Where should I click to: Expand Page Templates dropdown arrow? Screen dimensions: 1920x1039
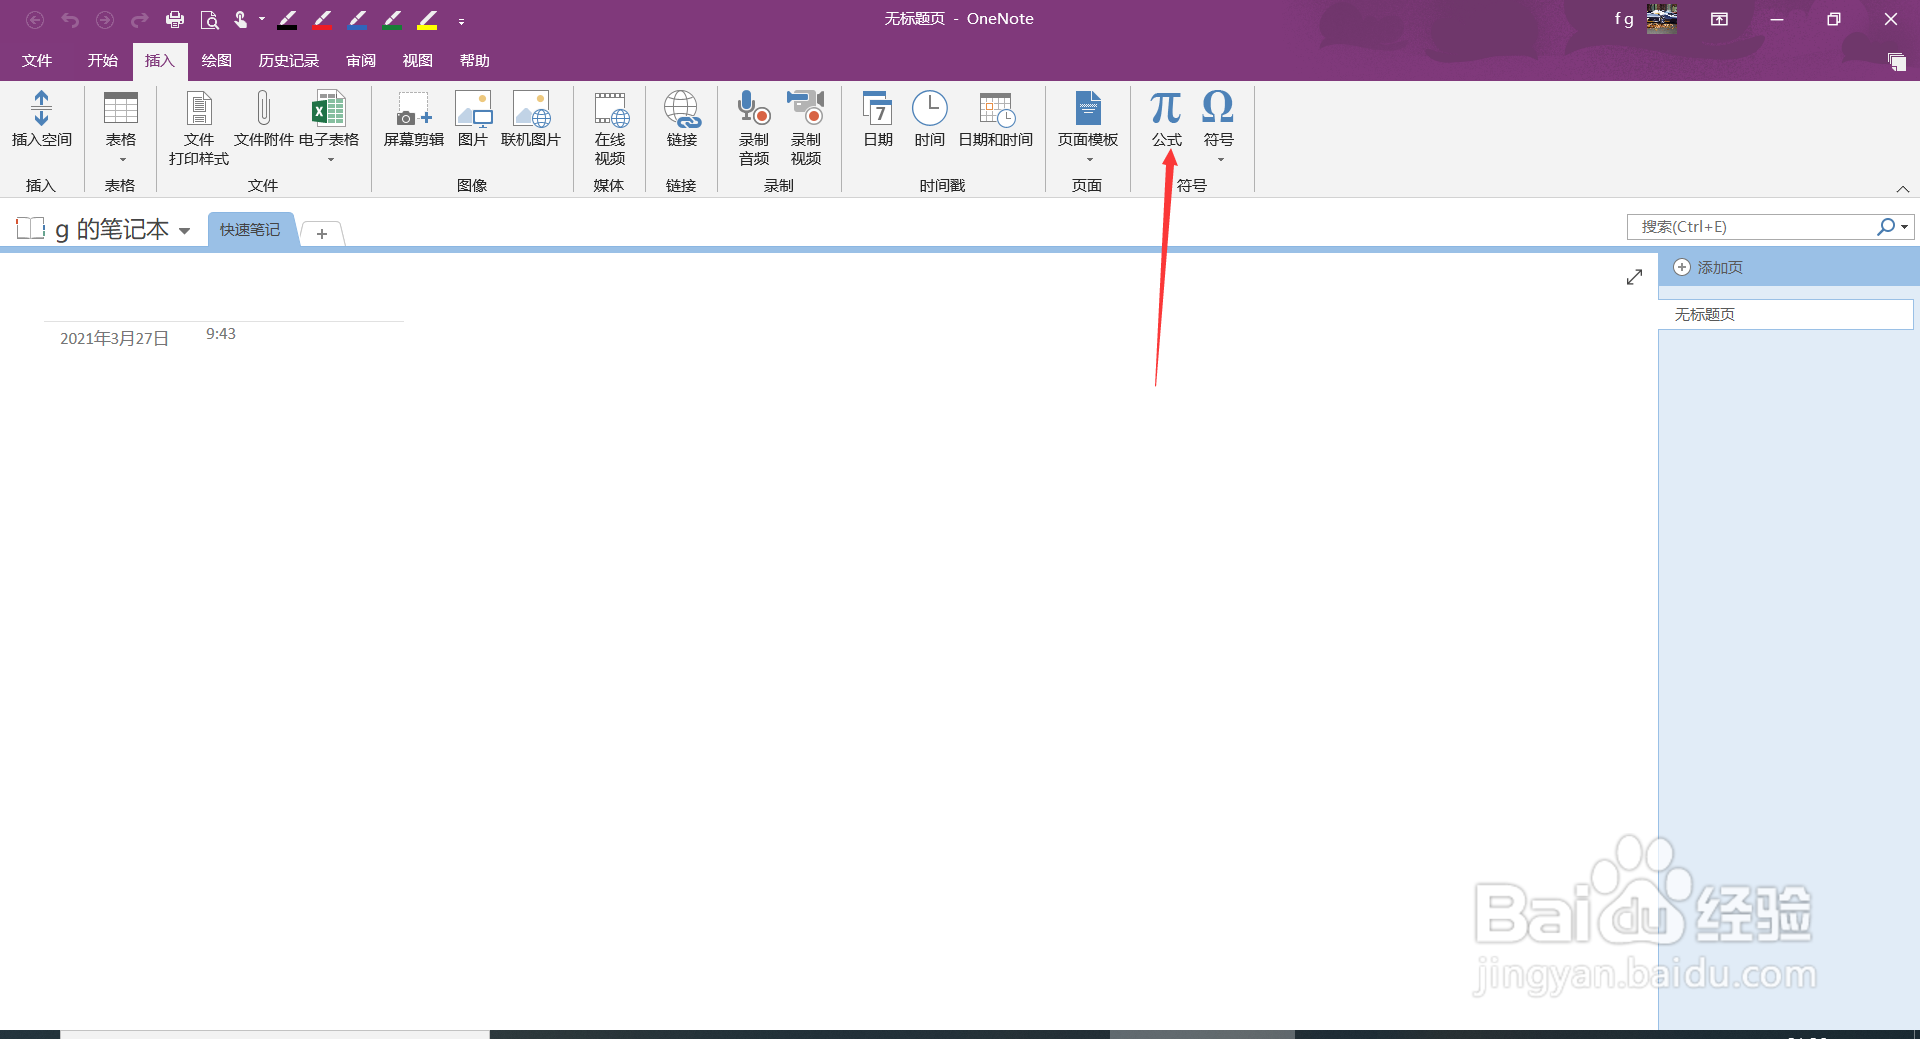(1089, 160)
